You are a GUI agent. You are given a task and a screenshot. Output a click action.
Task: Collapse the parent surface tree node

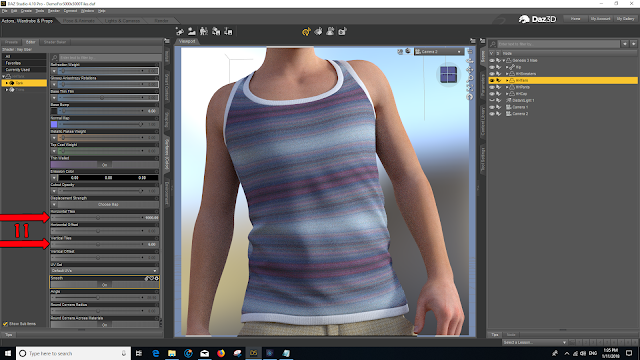[x=4, y=76]
